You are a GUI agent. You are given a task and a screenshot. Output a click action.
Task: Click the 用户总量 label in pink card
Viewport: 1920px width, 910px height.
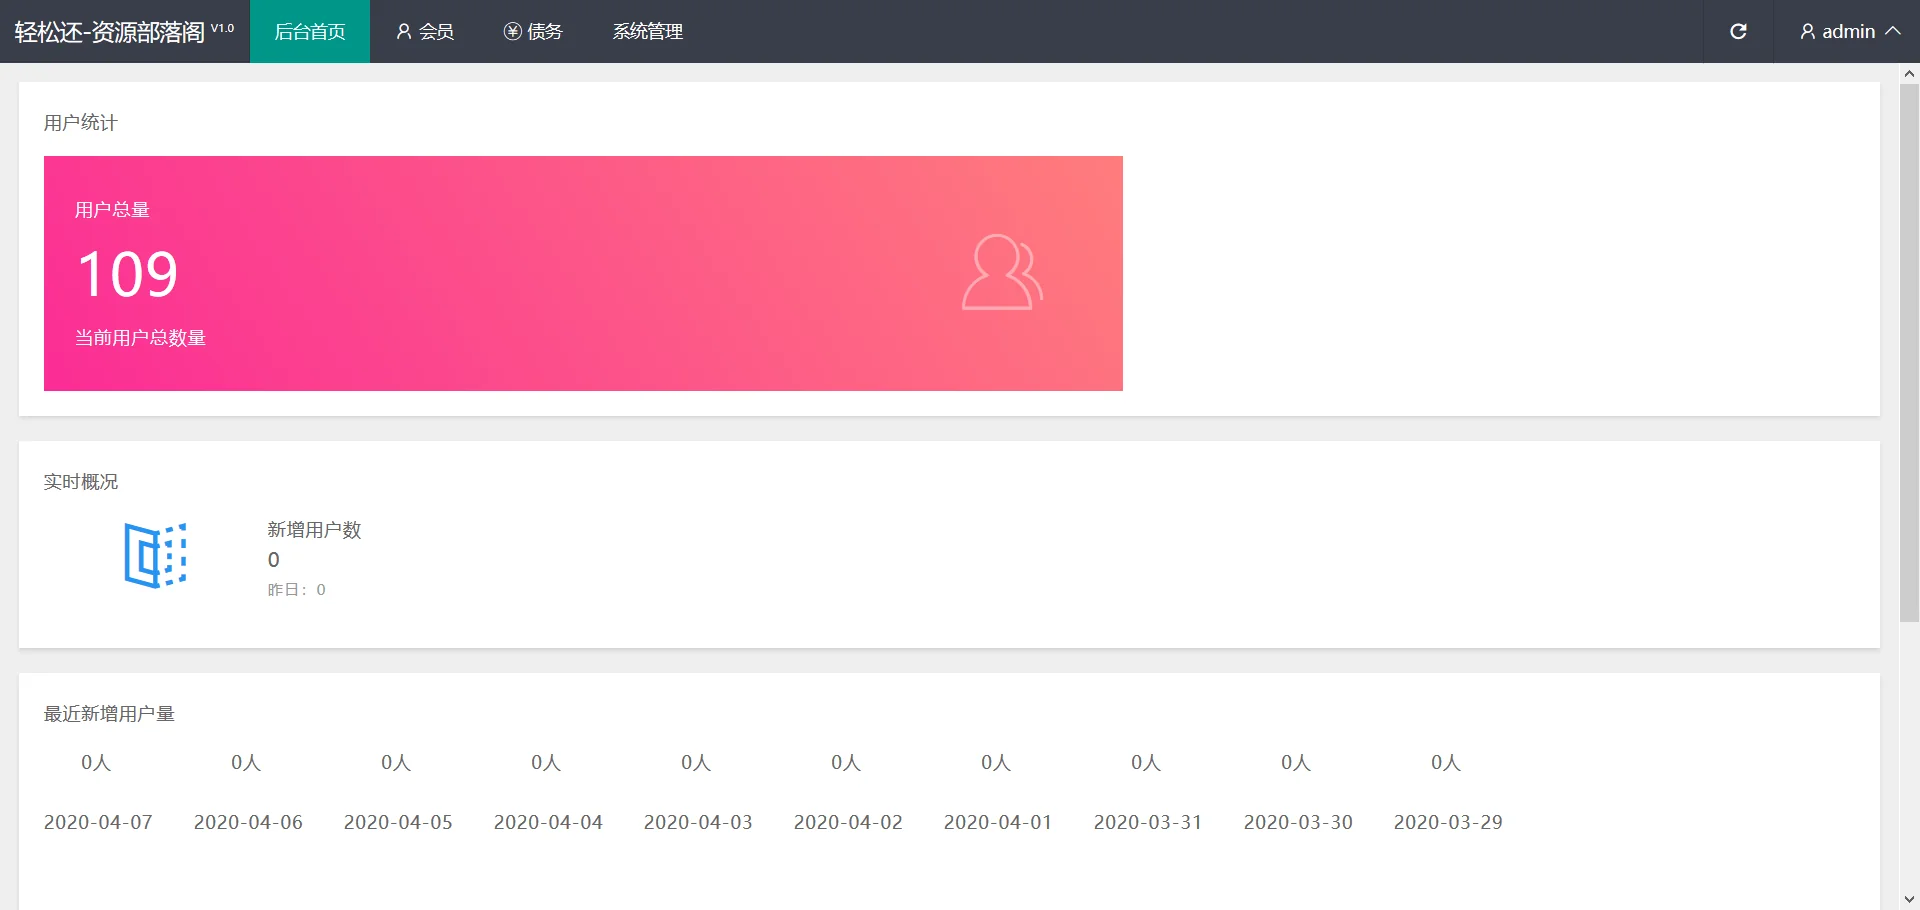(112, 210)
